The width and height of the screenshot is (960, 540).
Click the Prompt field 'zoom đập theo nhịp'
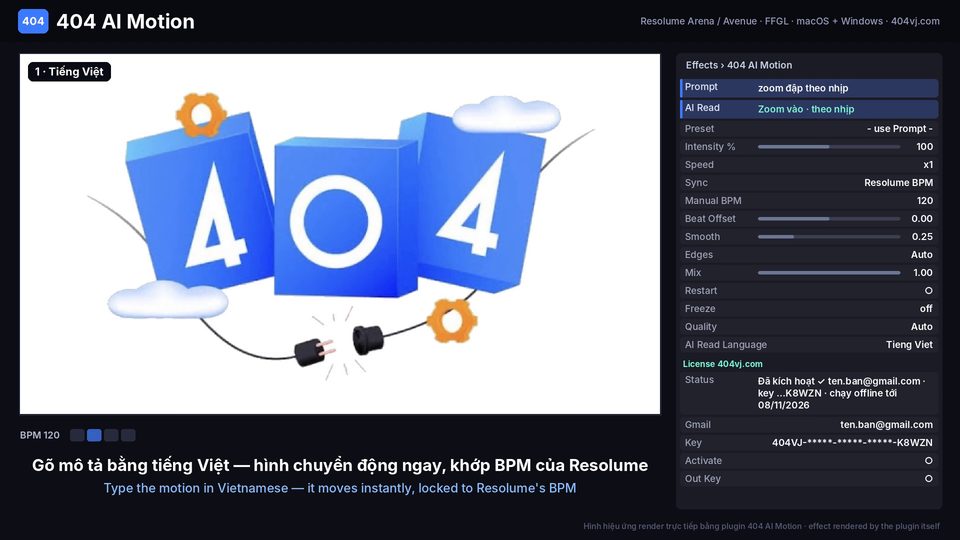pos(809,88)
